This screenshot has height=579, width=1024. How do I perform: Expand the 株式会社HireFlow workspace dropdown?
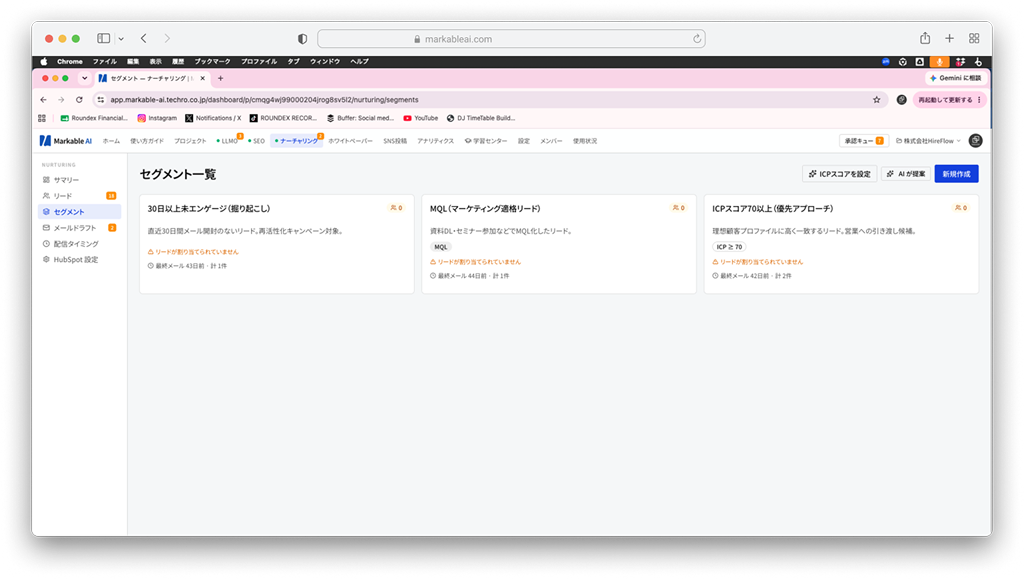tap(928, 141)
